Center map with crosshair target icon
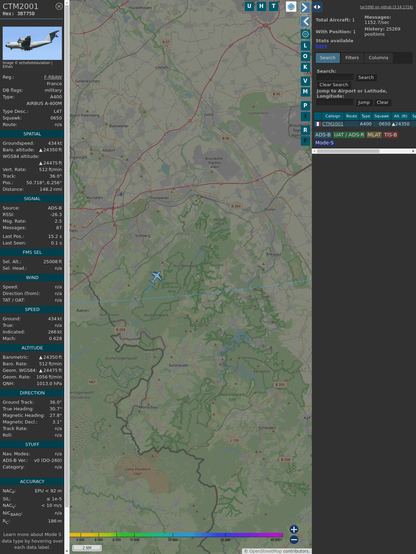416x554 pixels. point(305,34)
